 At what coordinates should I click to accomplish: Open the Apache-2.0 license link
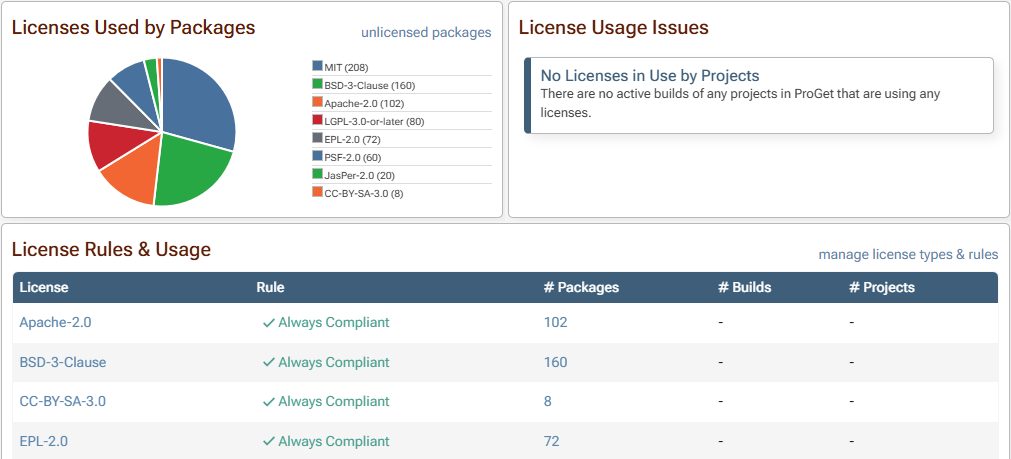pyautogui.click(x=56, y=322)
